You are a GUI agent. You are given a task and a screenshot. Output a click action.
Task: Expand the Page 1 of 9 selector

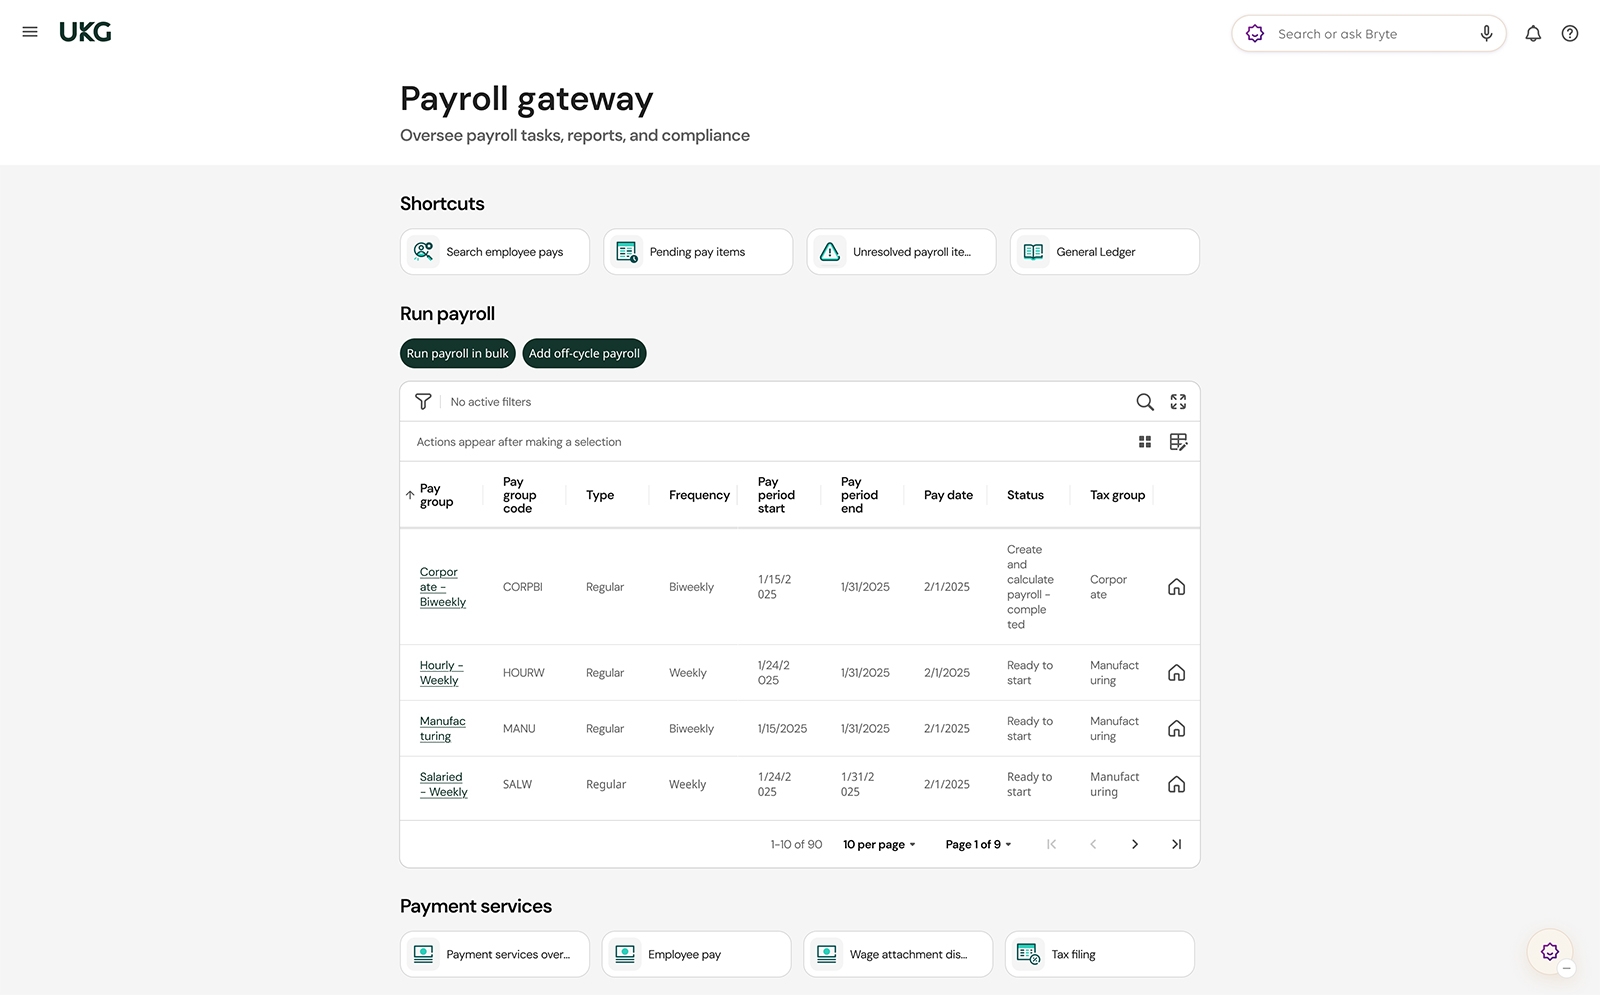[x=978, y=845]
